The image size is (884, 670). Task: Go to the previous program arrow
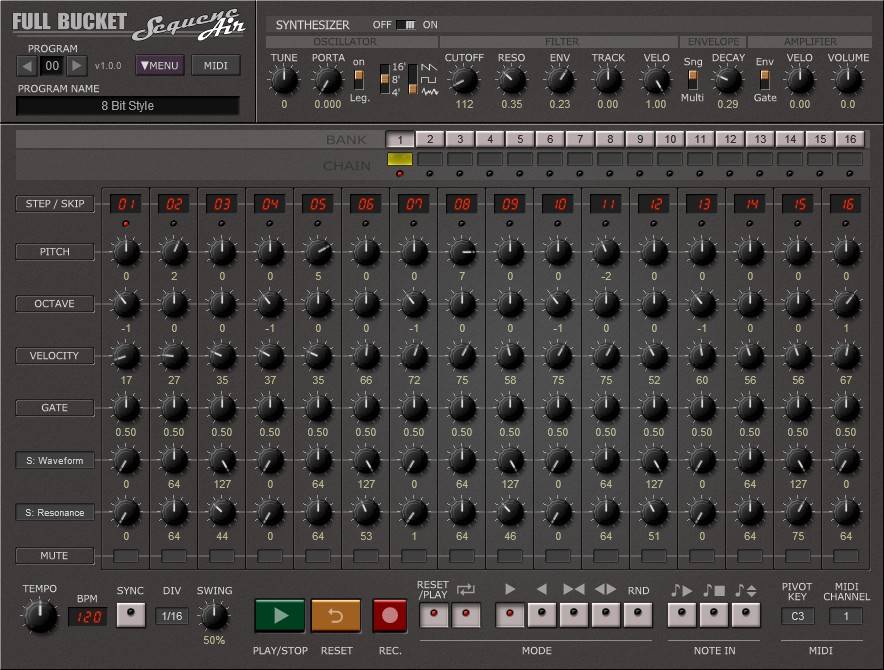[28, 66]
